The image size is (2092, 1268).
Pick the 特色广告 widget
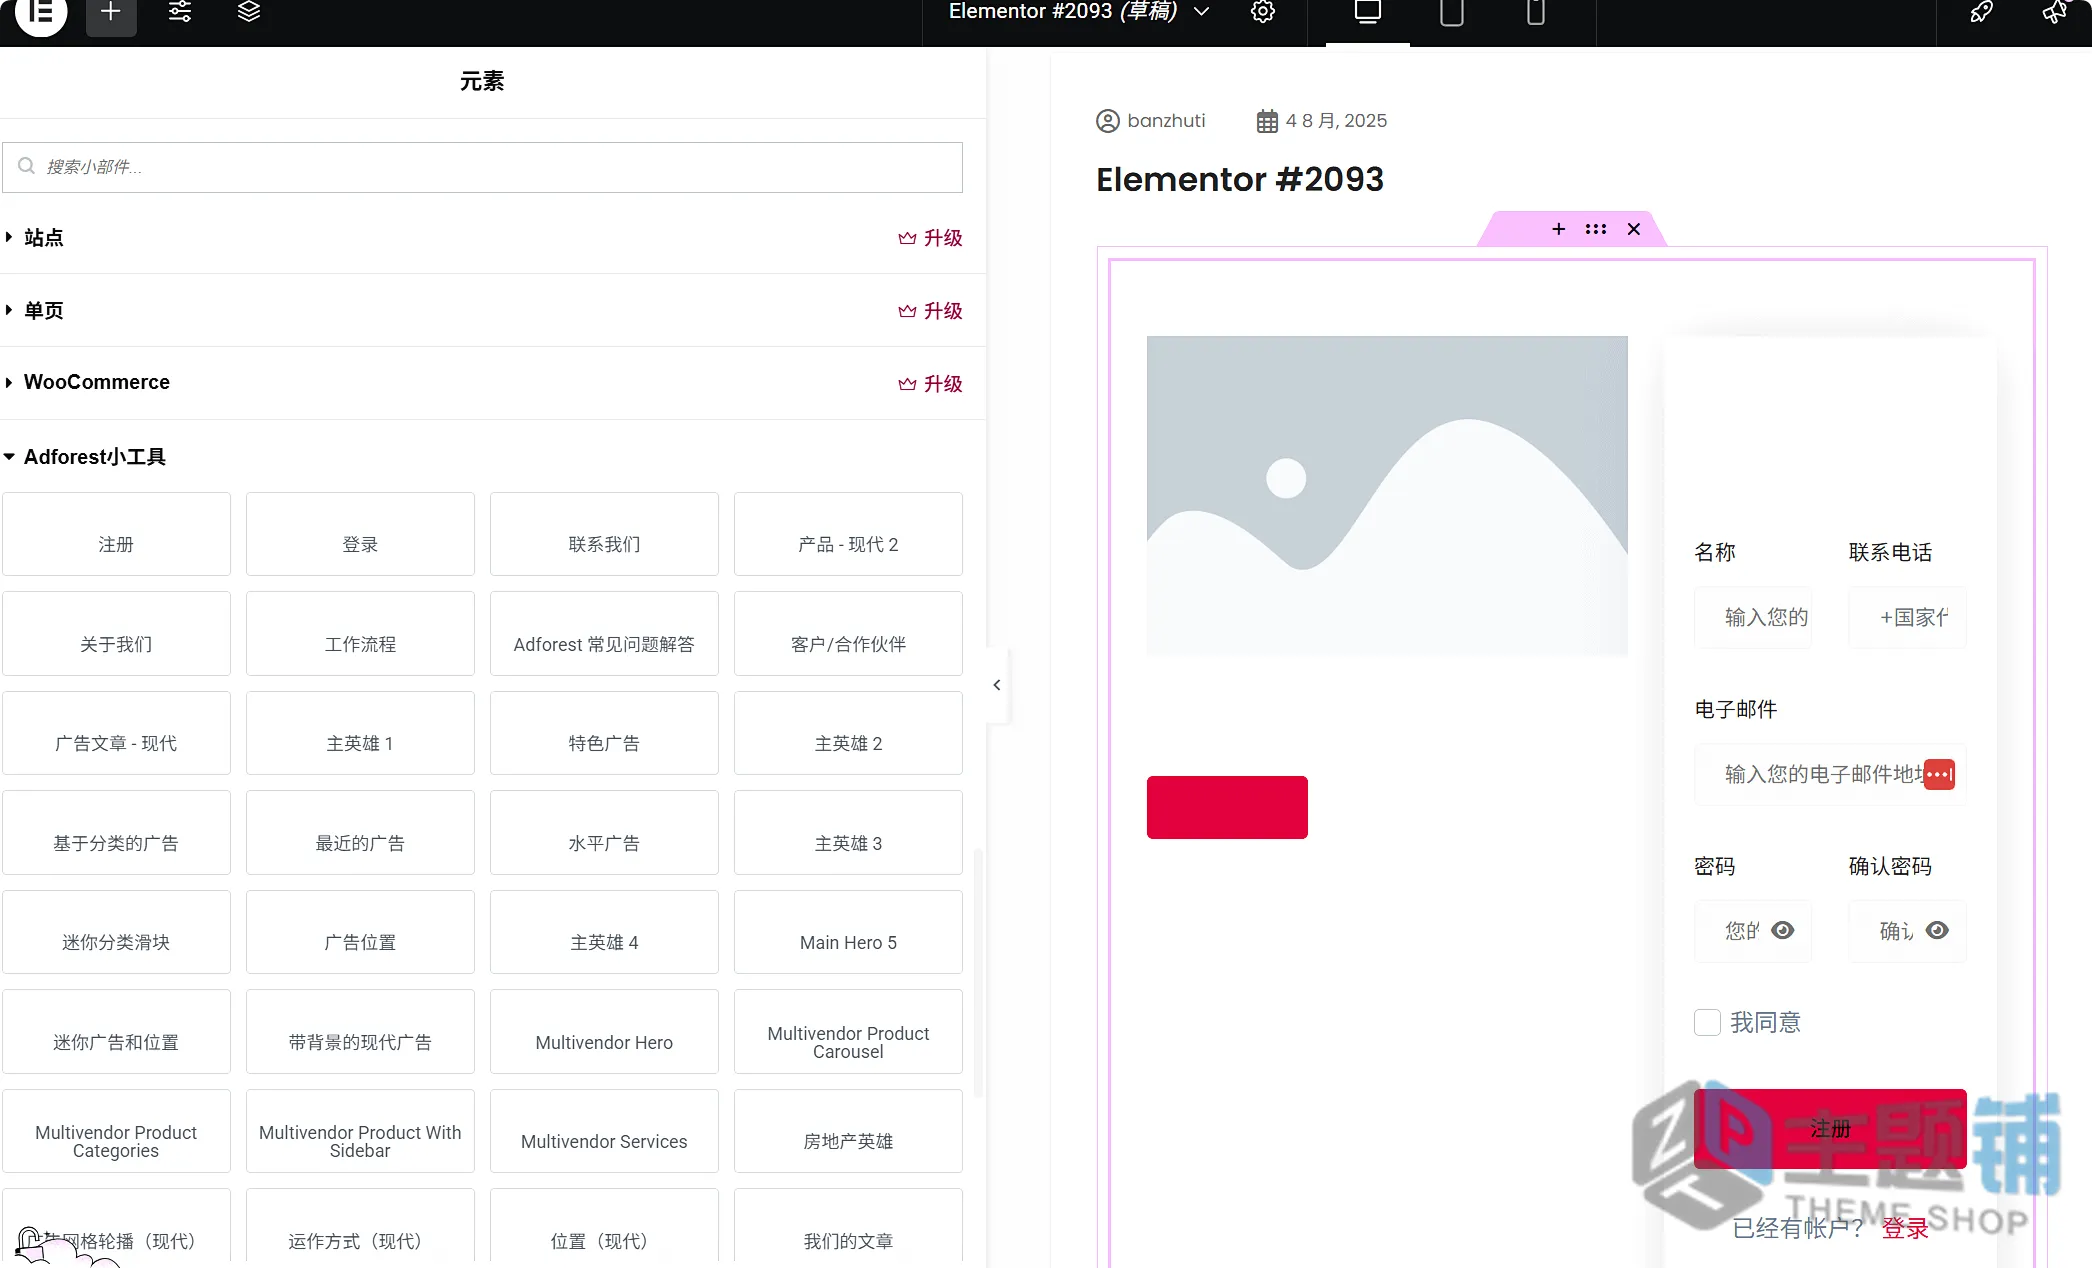tap(604, 733)
